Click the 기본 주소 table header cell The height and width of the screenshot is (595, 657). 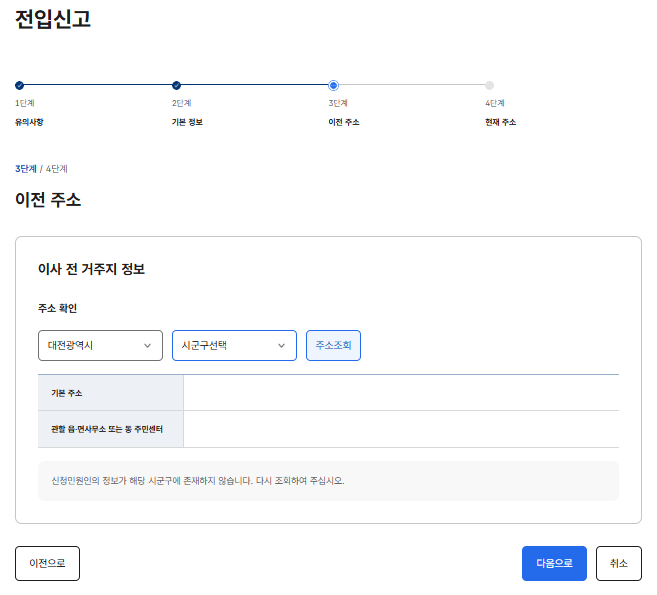point(111,393)
